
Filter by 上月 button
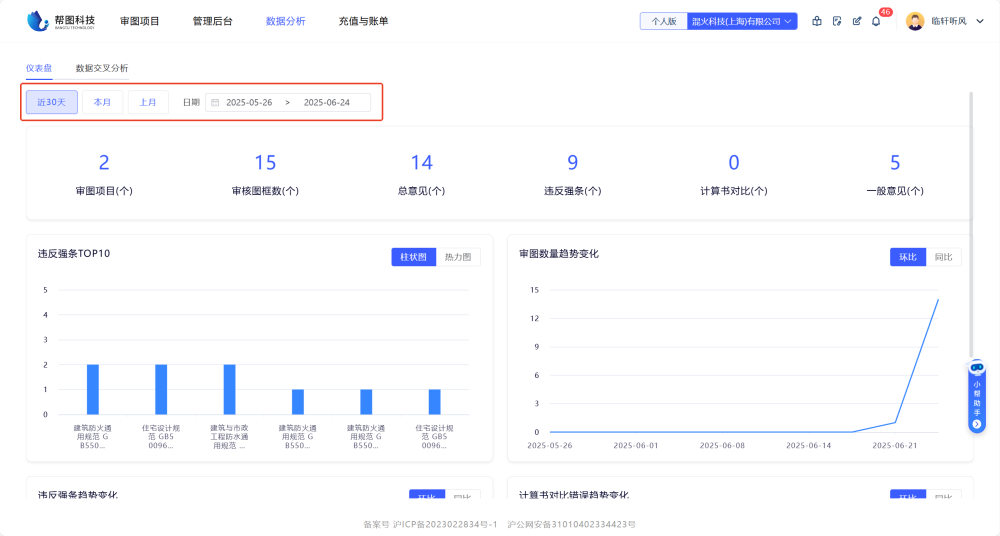click(148, 102)
